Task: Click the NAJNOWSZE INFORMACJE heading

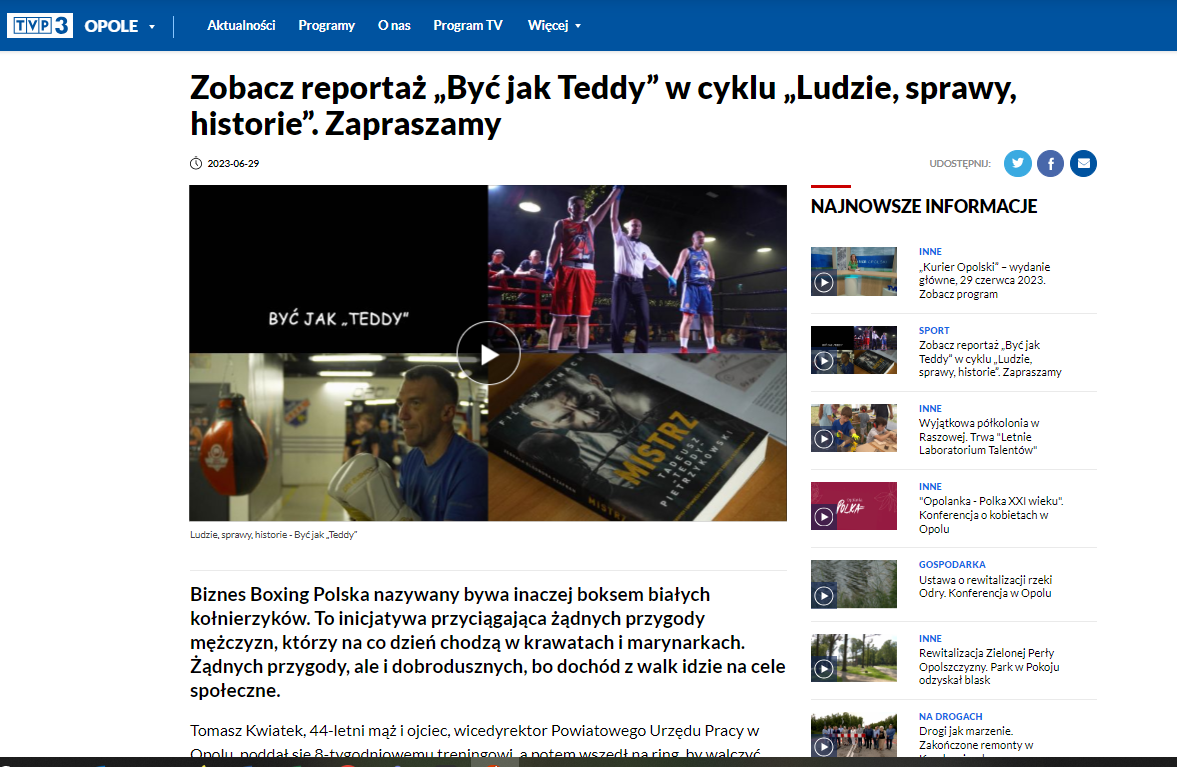Action: (x=924, y=206)
